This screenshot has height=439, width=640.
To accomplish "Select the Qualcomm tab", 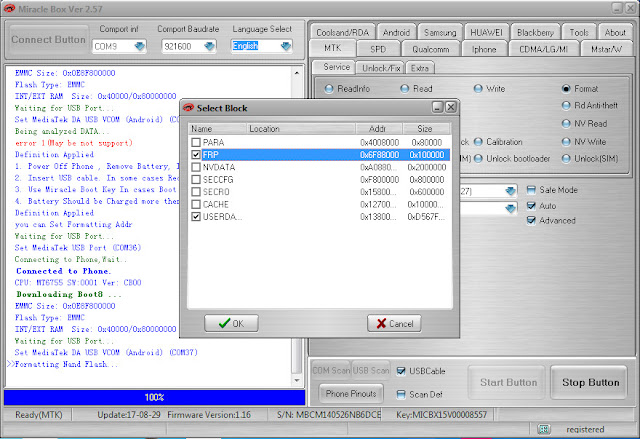I will pyautogui.click(x=431, y=49).
